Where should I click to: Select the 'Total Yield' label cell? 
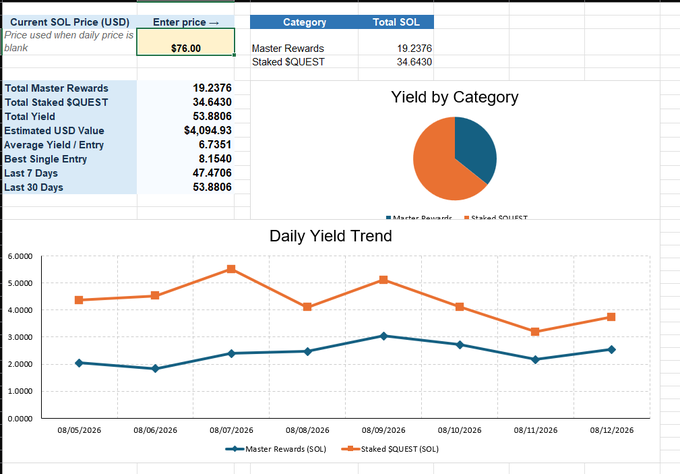click(70, 117)
